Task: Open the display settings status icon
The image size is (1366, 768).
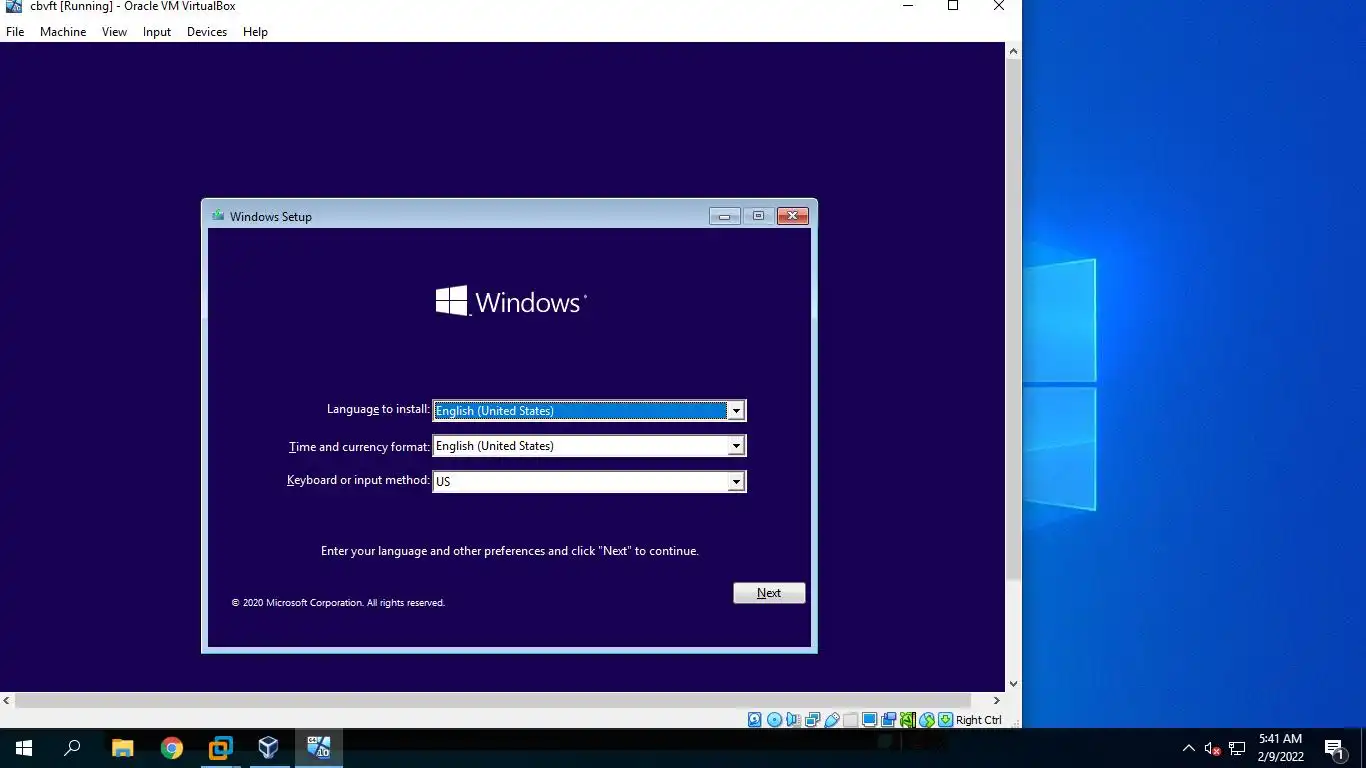Action: coord(869,720)
